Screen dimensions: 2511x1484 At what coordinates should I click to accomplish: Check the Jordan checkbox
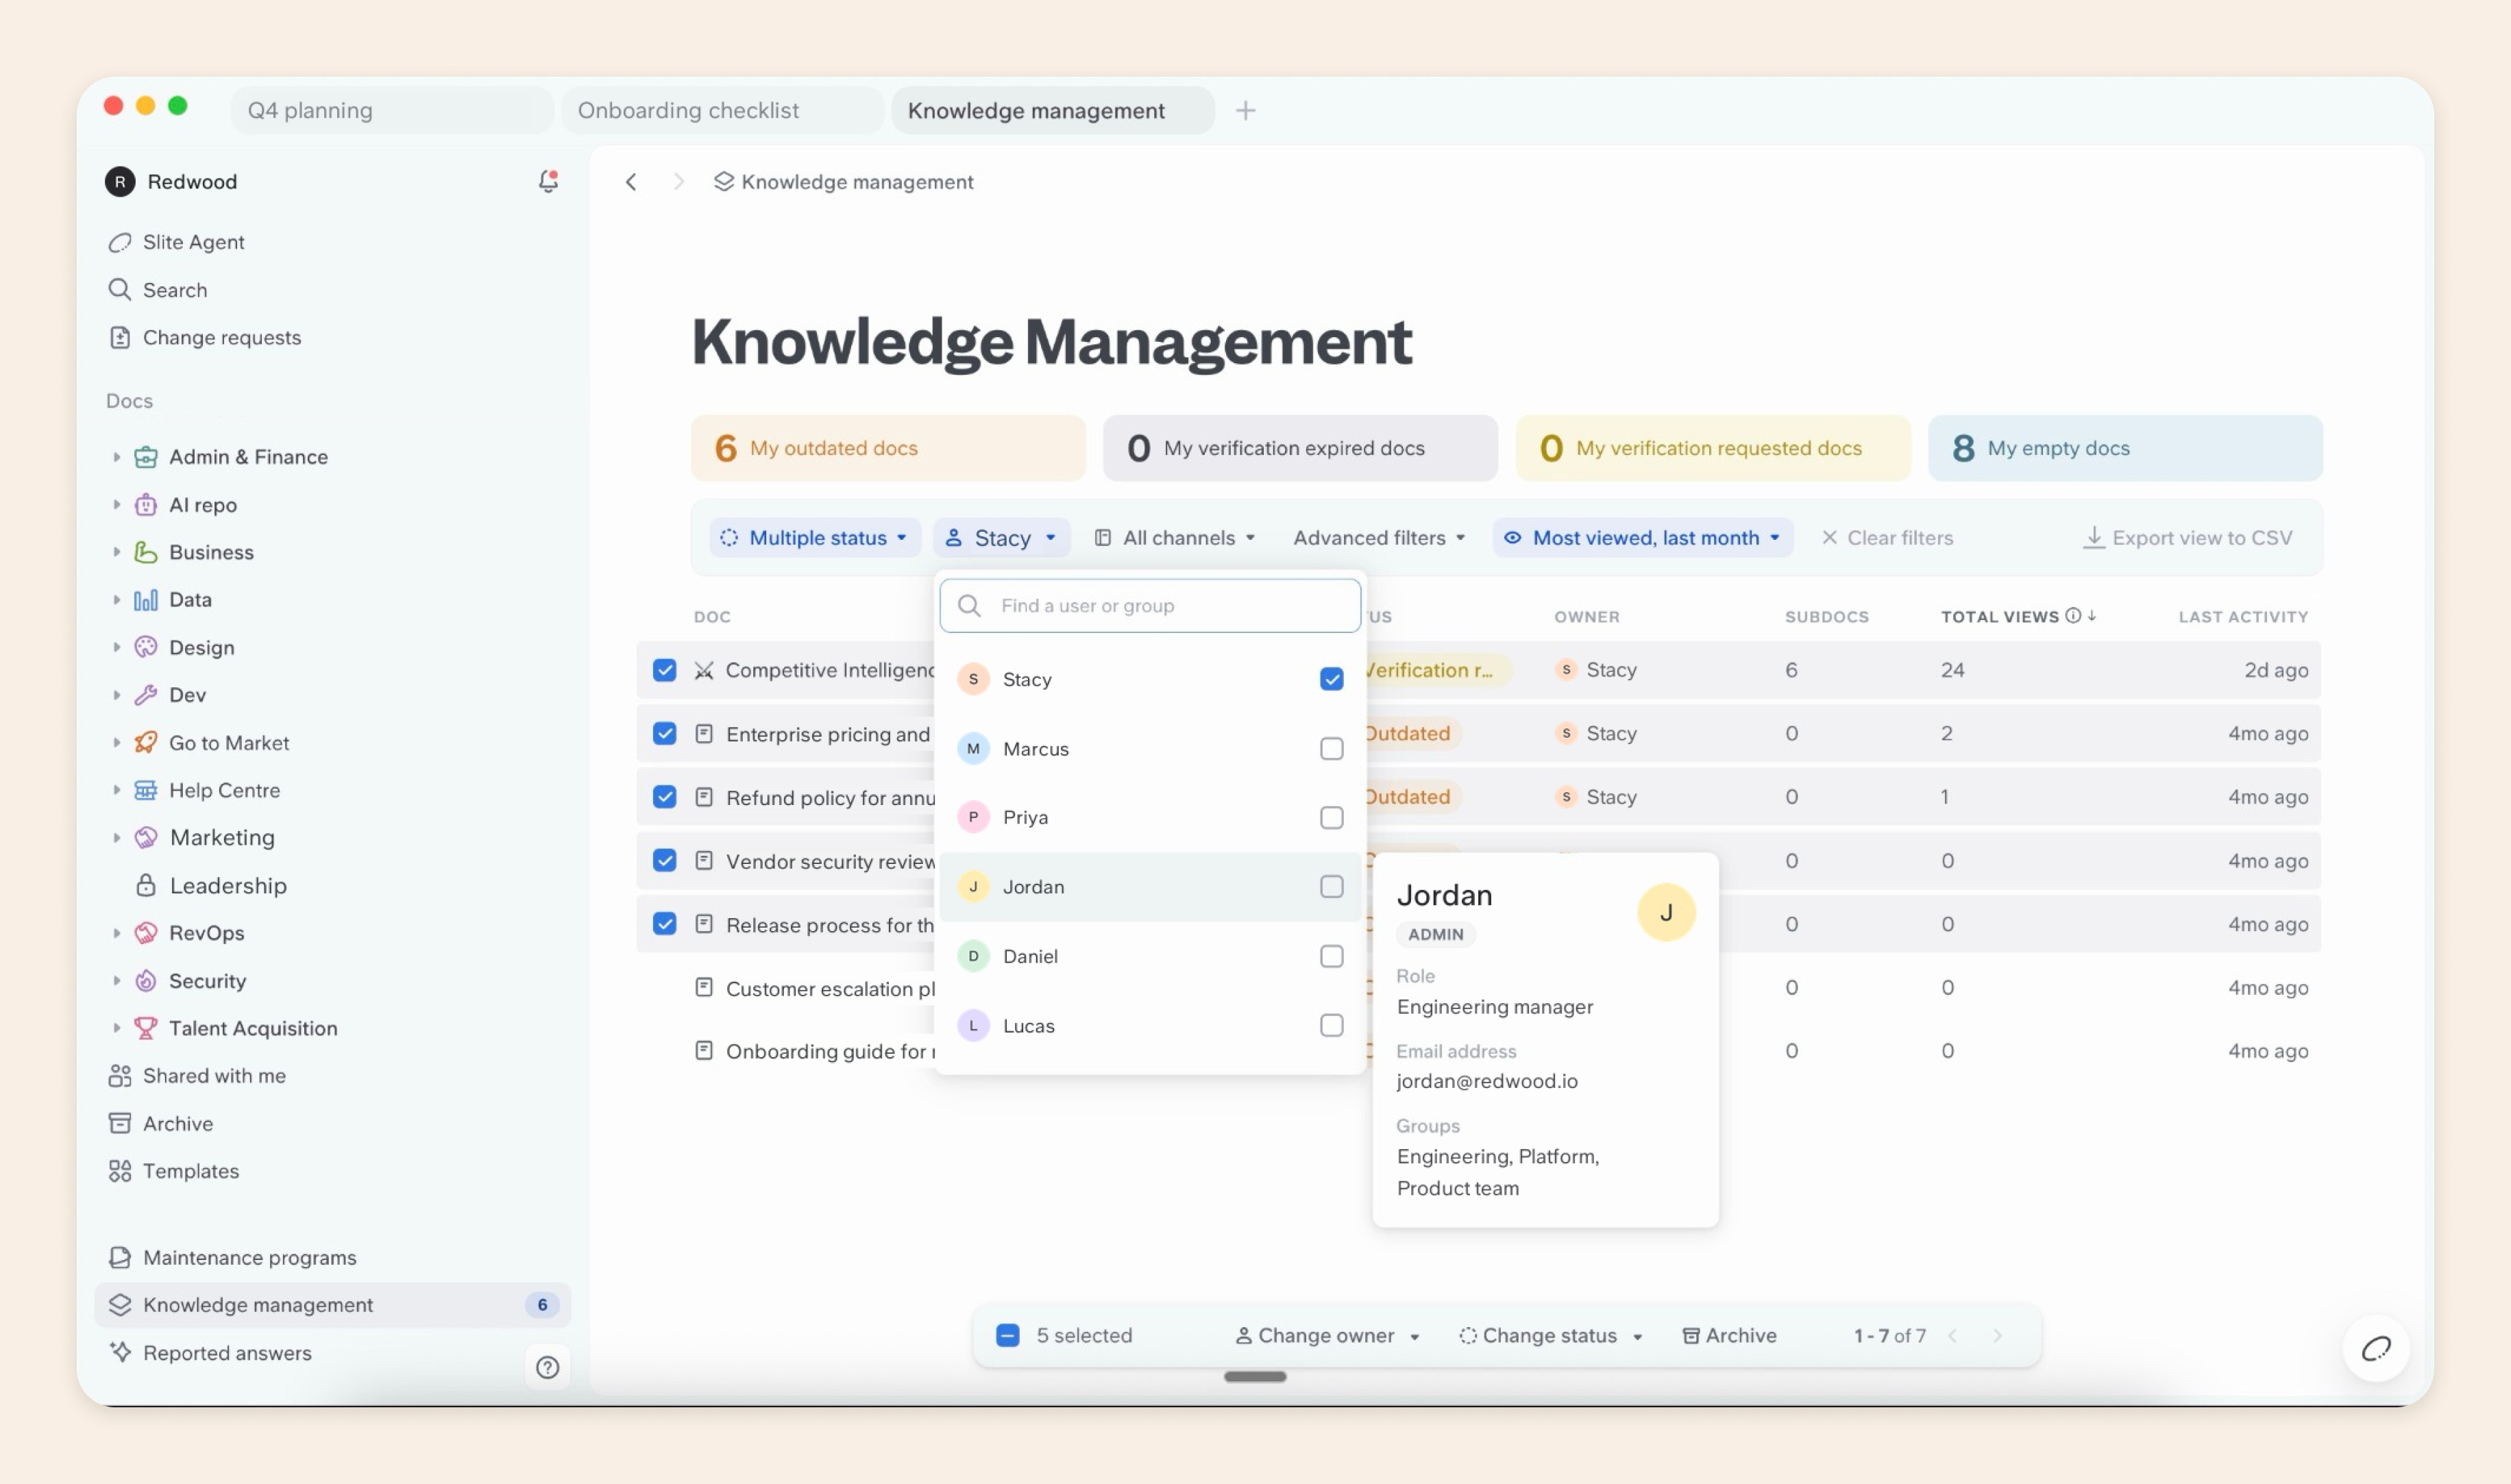pyautogui.click(x=1331, y=886)
